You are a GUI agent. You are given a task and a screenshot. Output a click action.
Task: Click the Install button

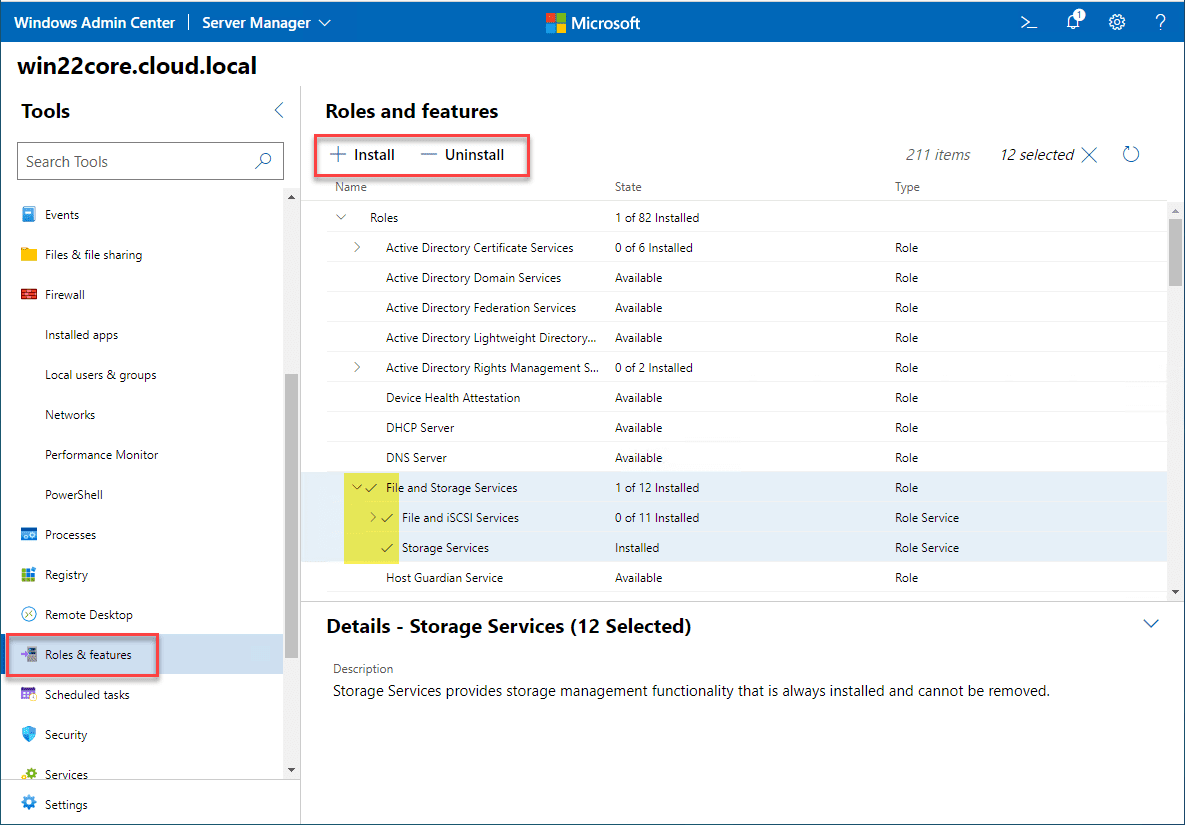click(x=361, y=155)
